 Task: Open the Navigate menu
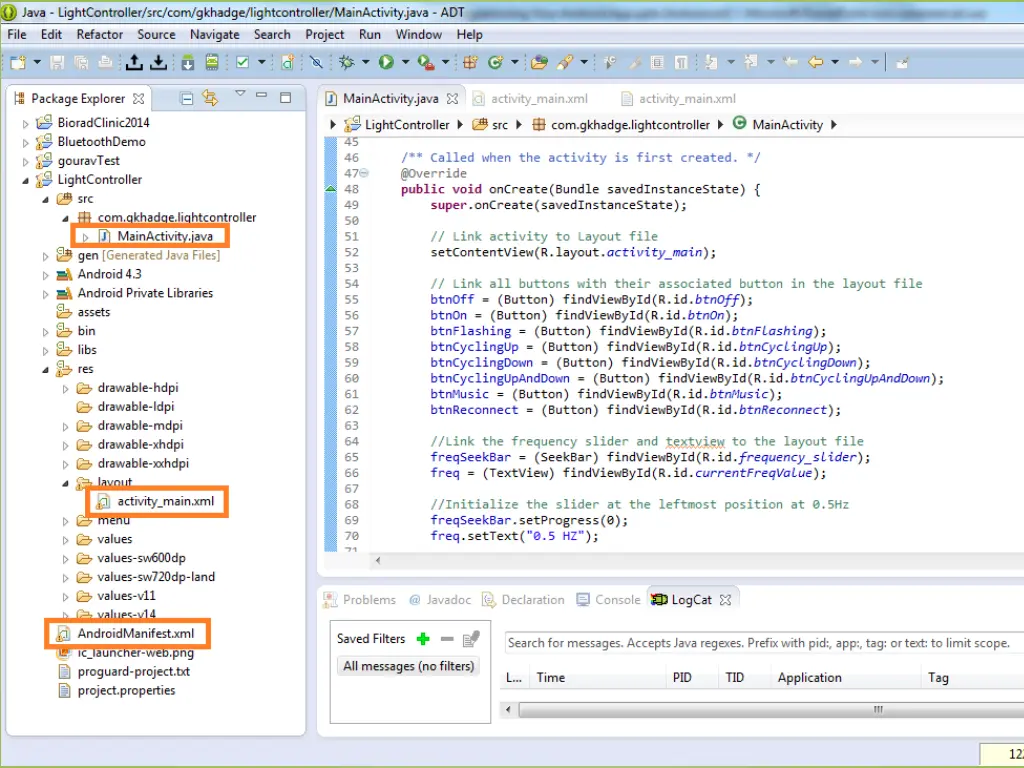point(215,35)
